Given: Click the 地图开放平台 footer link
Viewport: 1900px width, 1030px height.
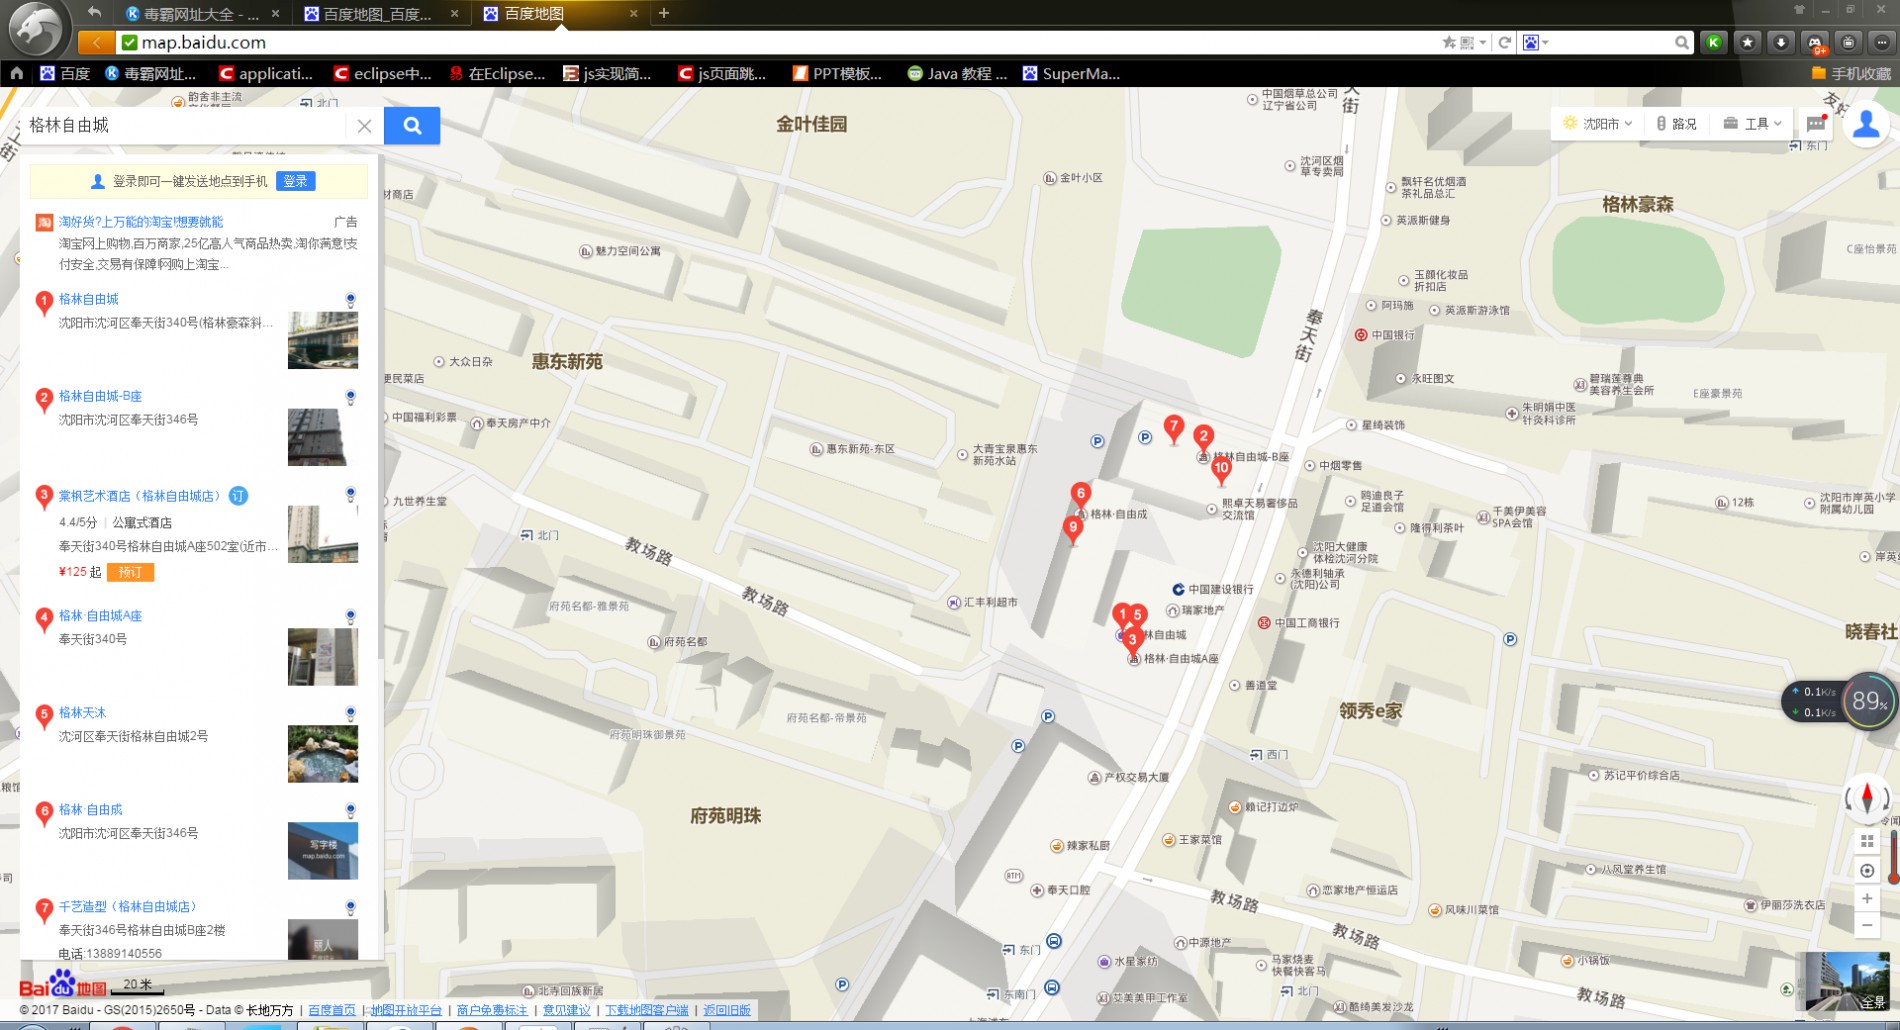Looking at the screenshot, I should click(x=406, y=1010).
